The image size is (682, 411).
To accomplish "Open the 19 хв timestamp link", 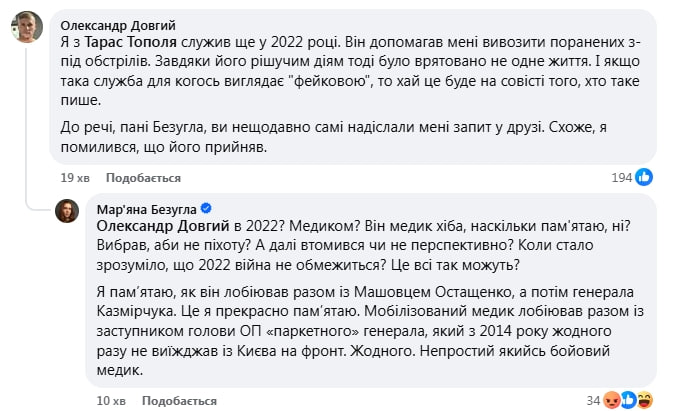I will pos(73,176).
